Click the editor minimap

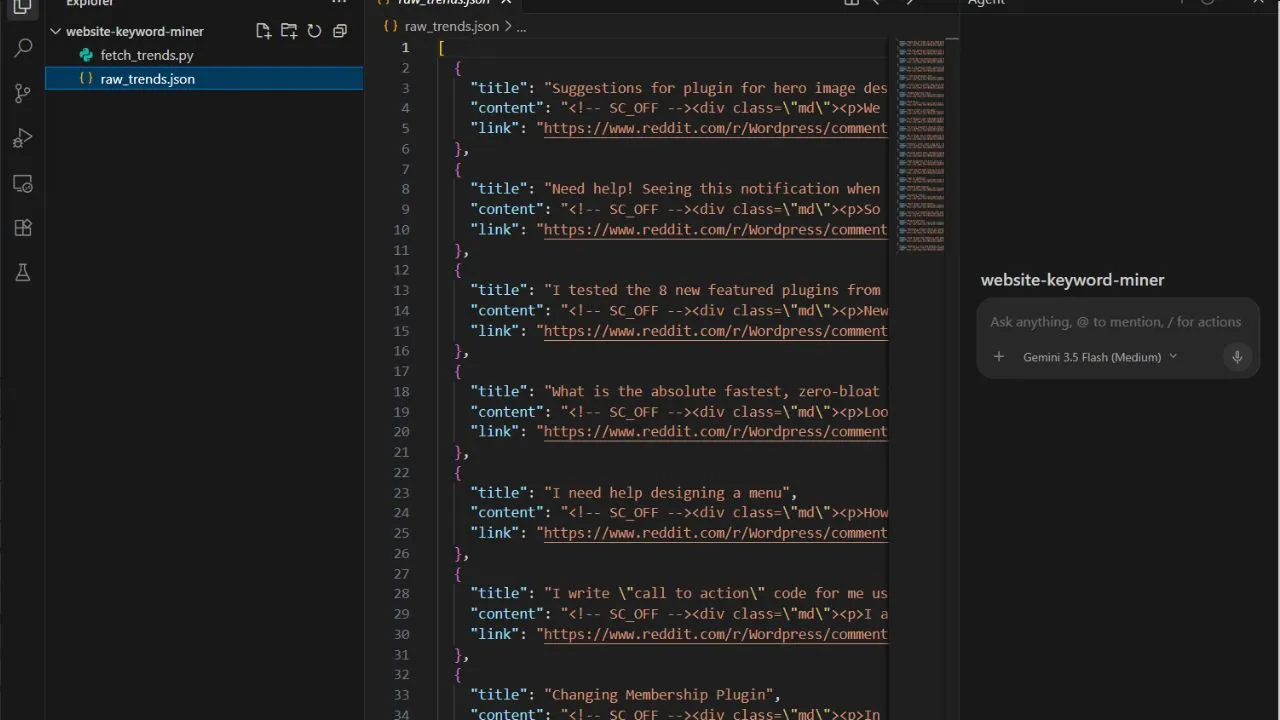click(922, 145)
